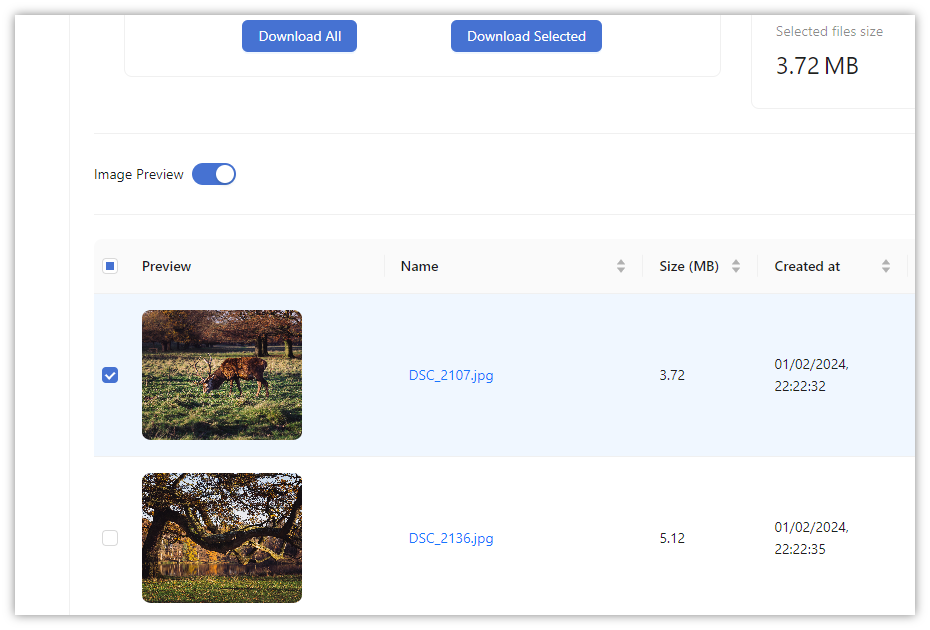The width and height of the screenshot is (930, 630).
Task: Sort the table by Size (MB) arrows
Action: coord(735,266)
